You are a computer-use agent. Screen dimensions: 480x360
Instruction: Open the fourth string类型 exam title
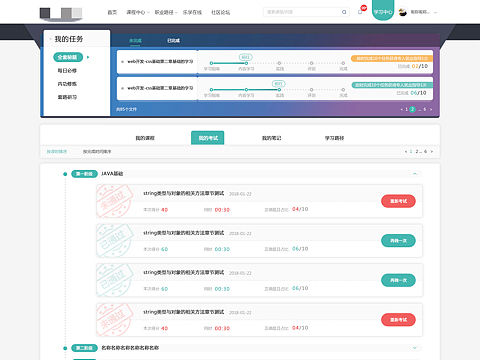[x=184, y=312]
